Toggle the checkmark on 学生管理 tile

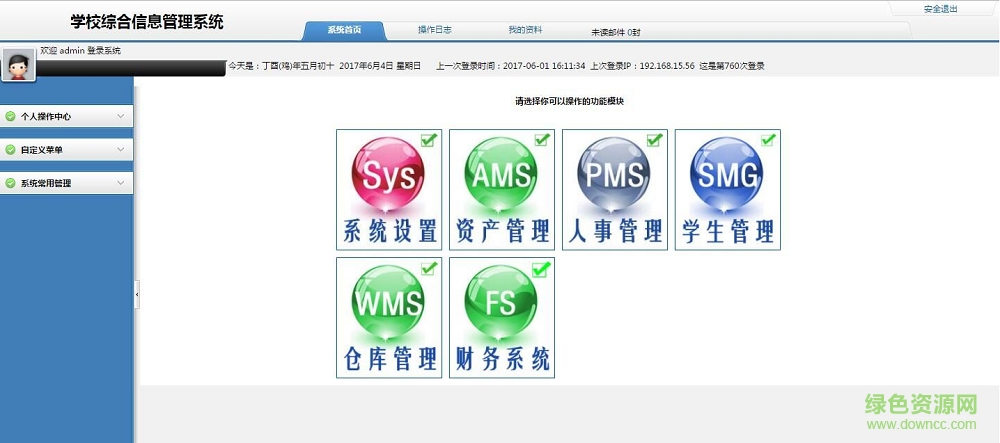click(x=768, y=140)
